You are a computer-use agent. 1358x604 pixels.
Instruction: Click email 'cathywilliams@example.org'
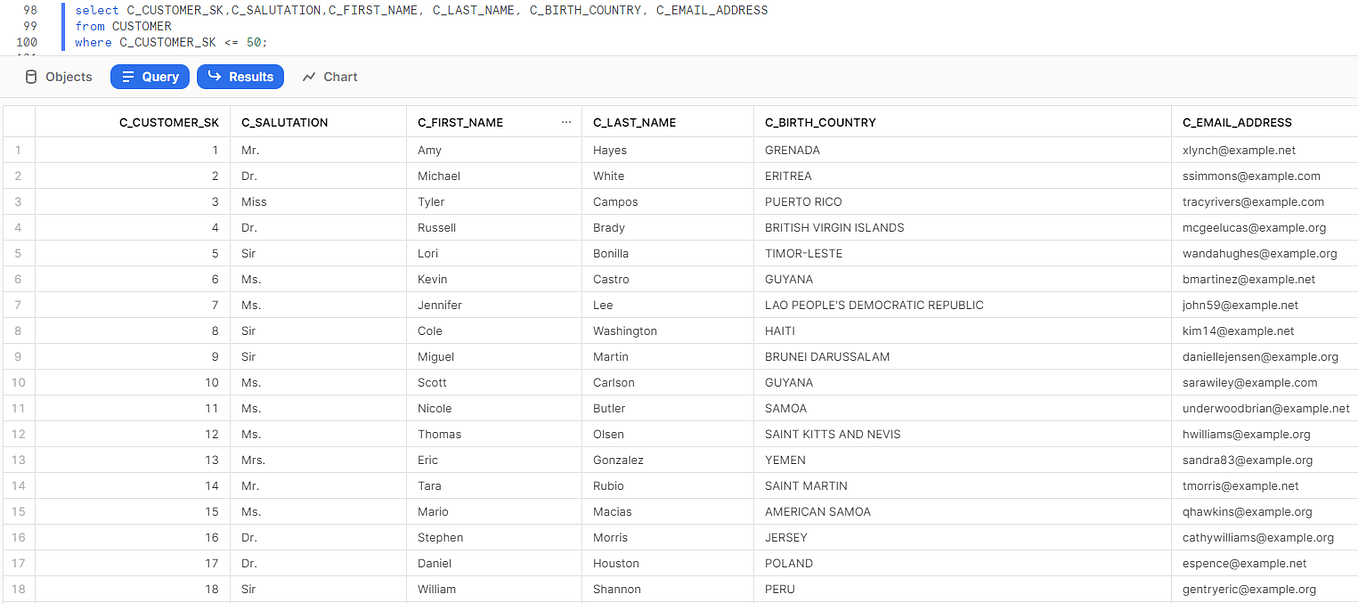[1258, 538]
